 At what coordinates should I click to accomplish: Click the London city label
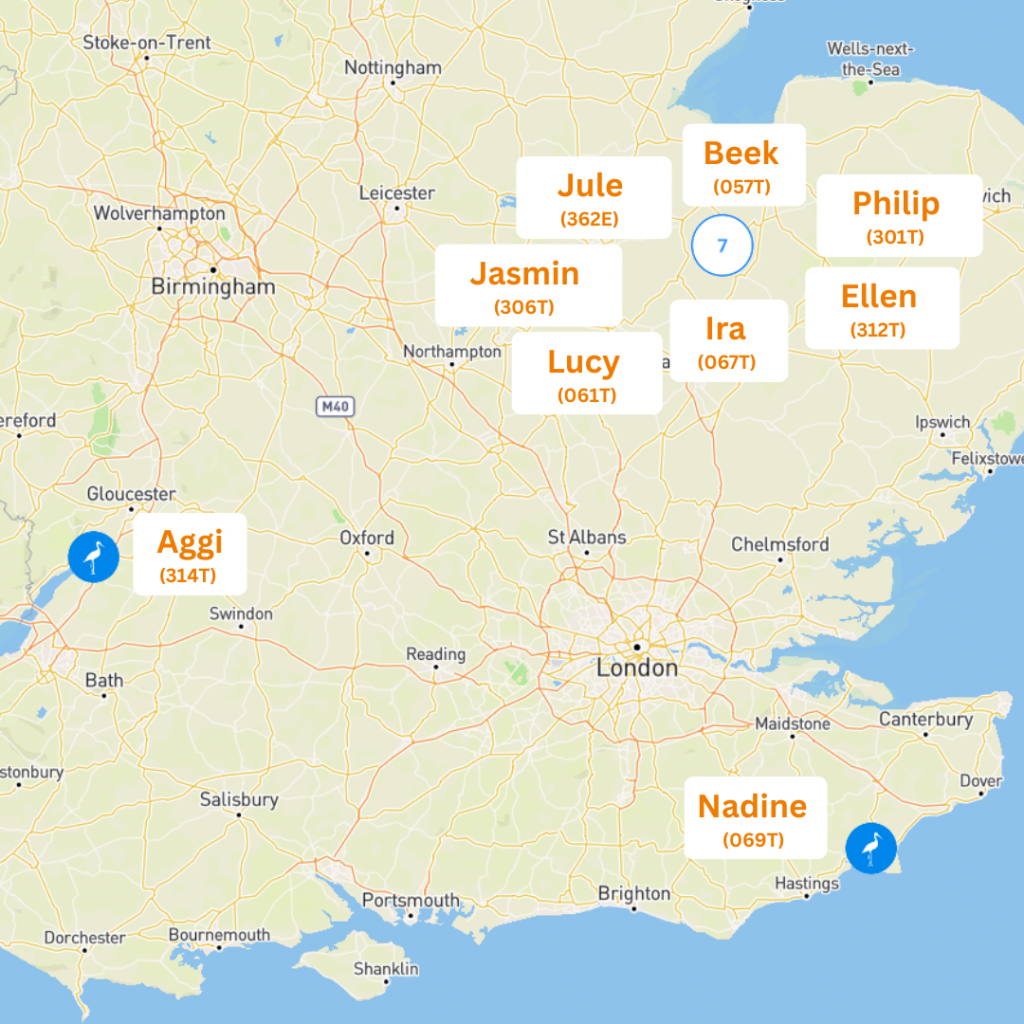coord(637,668)
